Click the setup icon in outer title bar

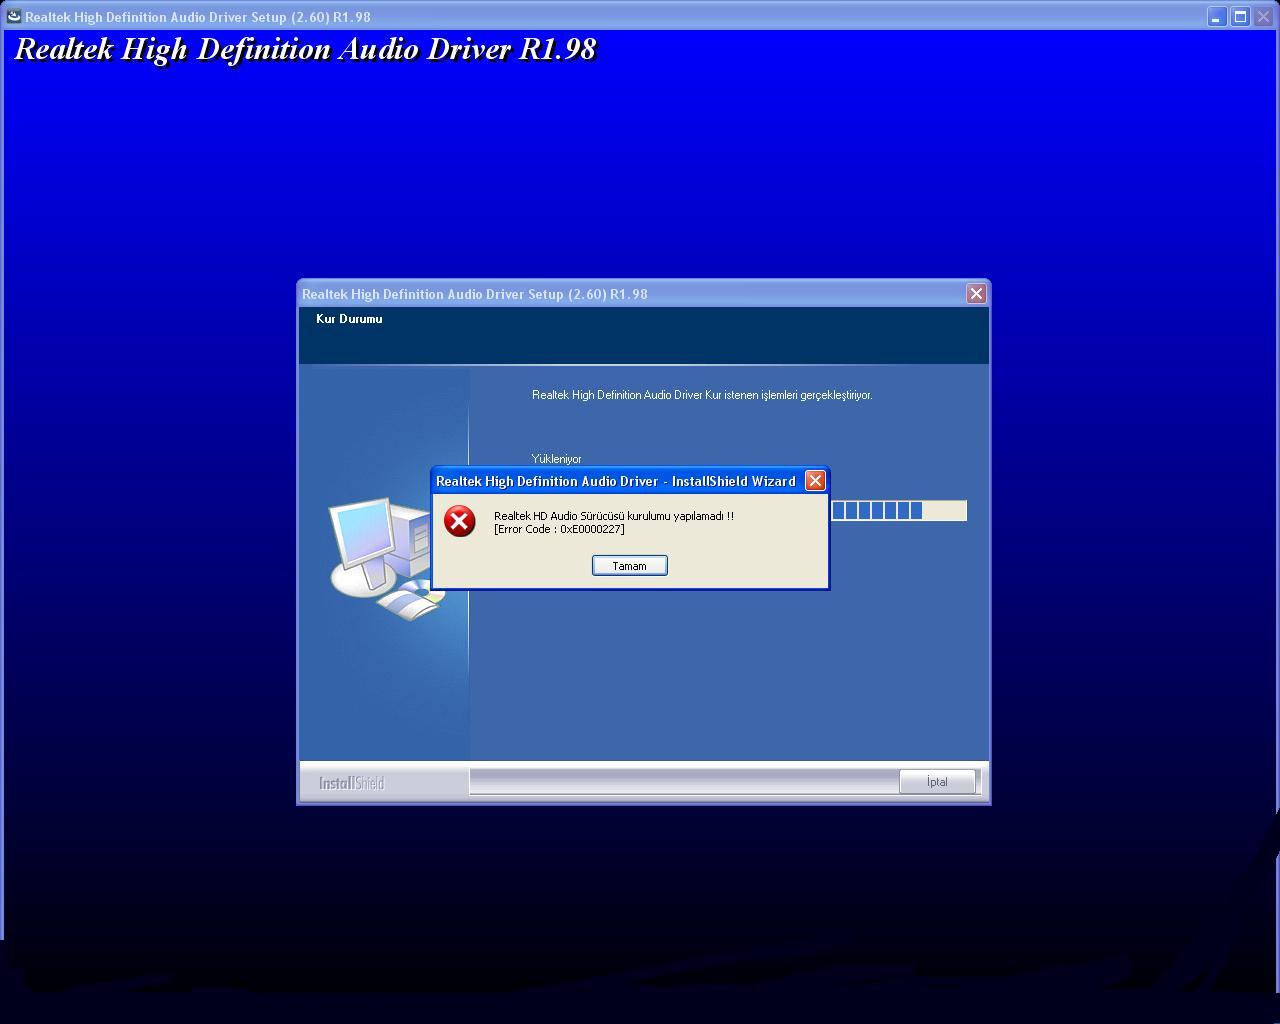pos(14,16)
